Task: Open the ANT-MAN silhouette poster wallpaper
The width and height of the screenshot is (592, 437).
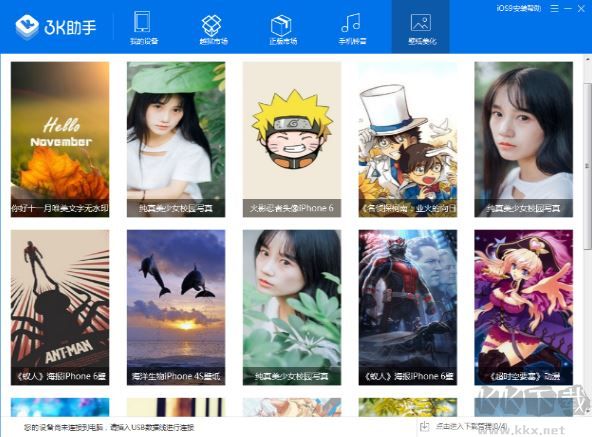Action: pos(60,307)
